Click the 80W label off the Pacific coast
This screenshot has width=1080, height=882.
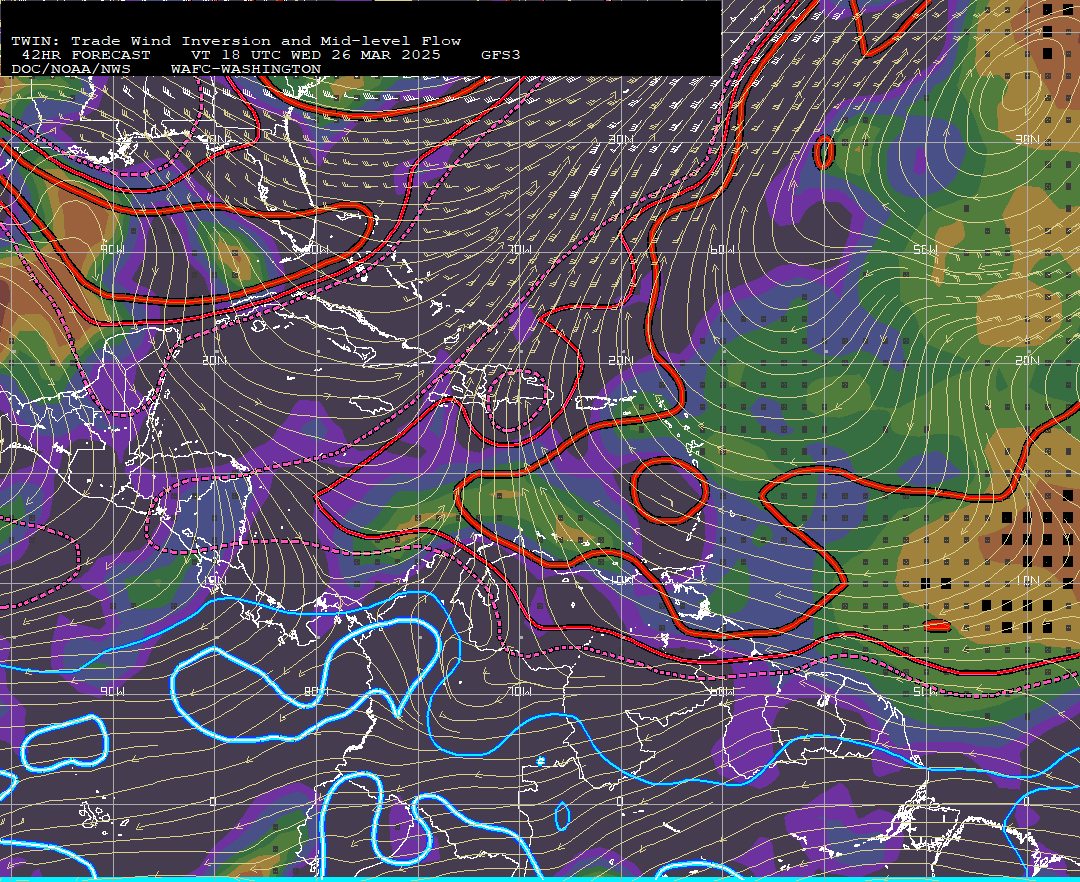(316, 691)
